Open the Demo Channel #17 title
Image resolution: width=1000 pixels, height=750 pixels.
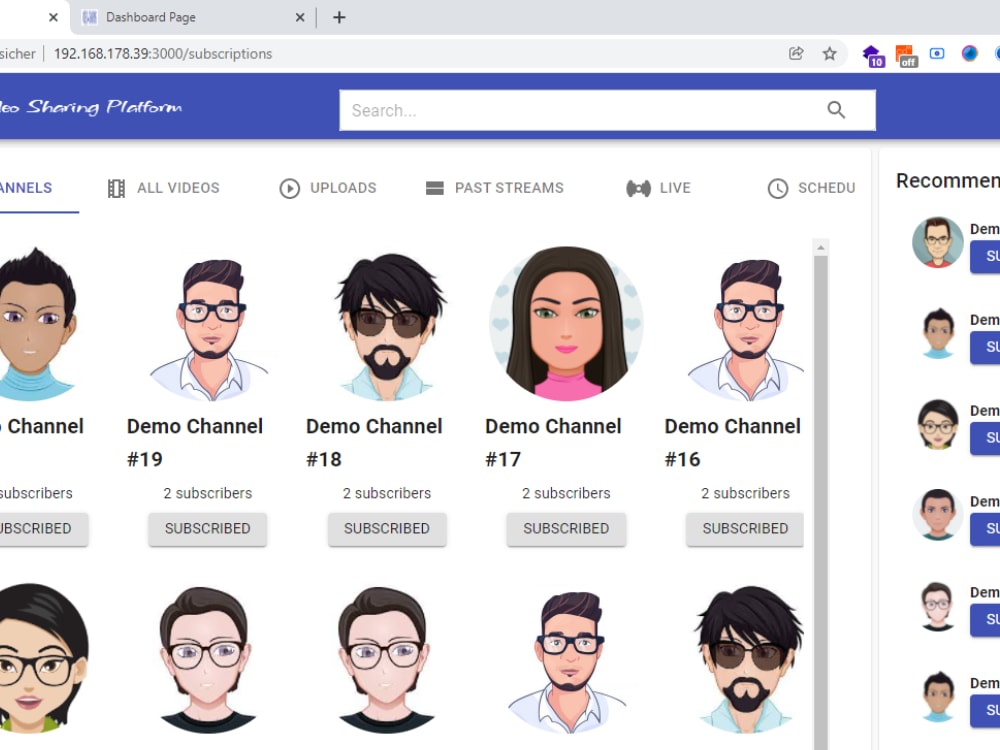tap(553, 443)
